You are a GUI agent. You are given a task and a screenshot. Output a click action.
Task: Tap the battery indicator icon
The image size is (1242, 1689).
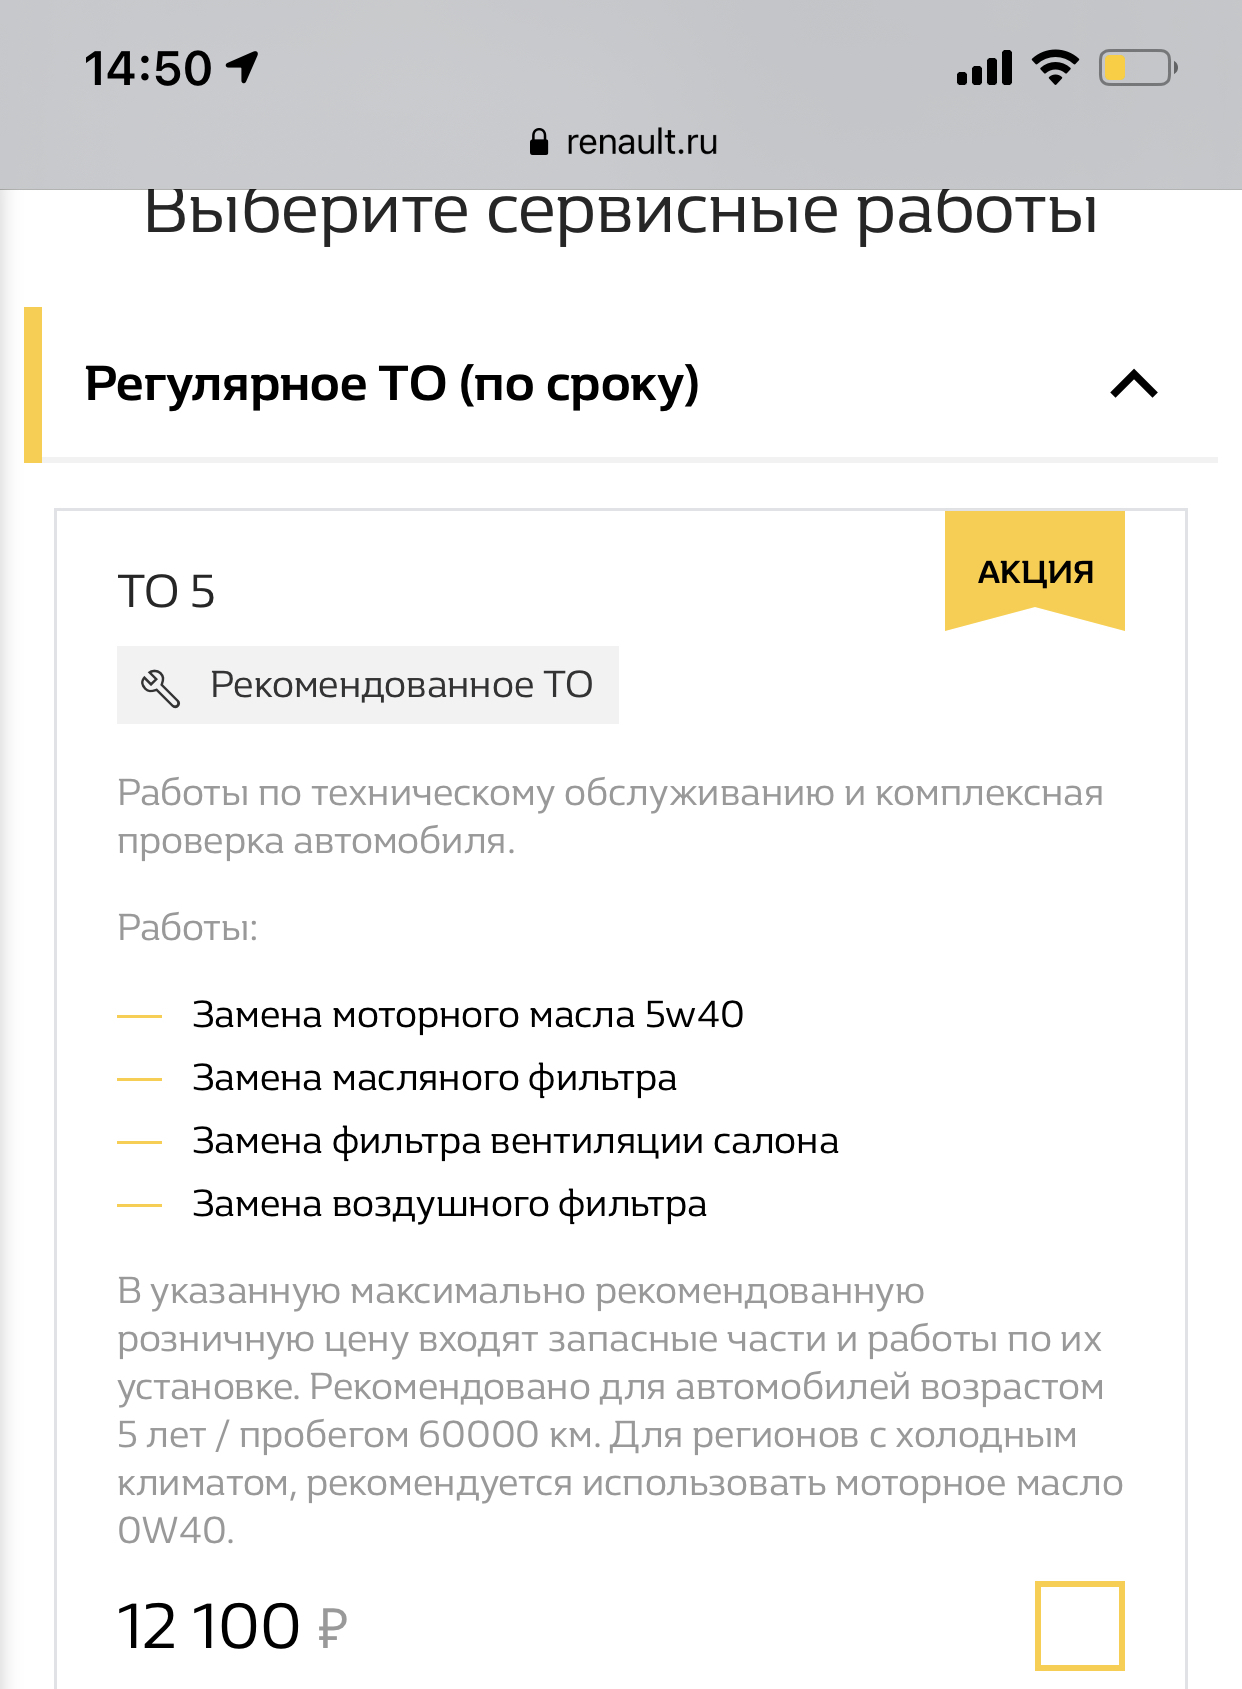[1137, 68]
